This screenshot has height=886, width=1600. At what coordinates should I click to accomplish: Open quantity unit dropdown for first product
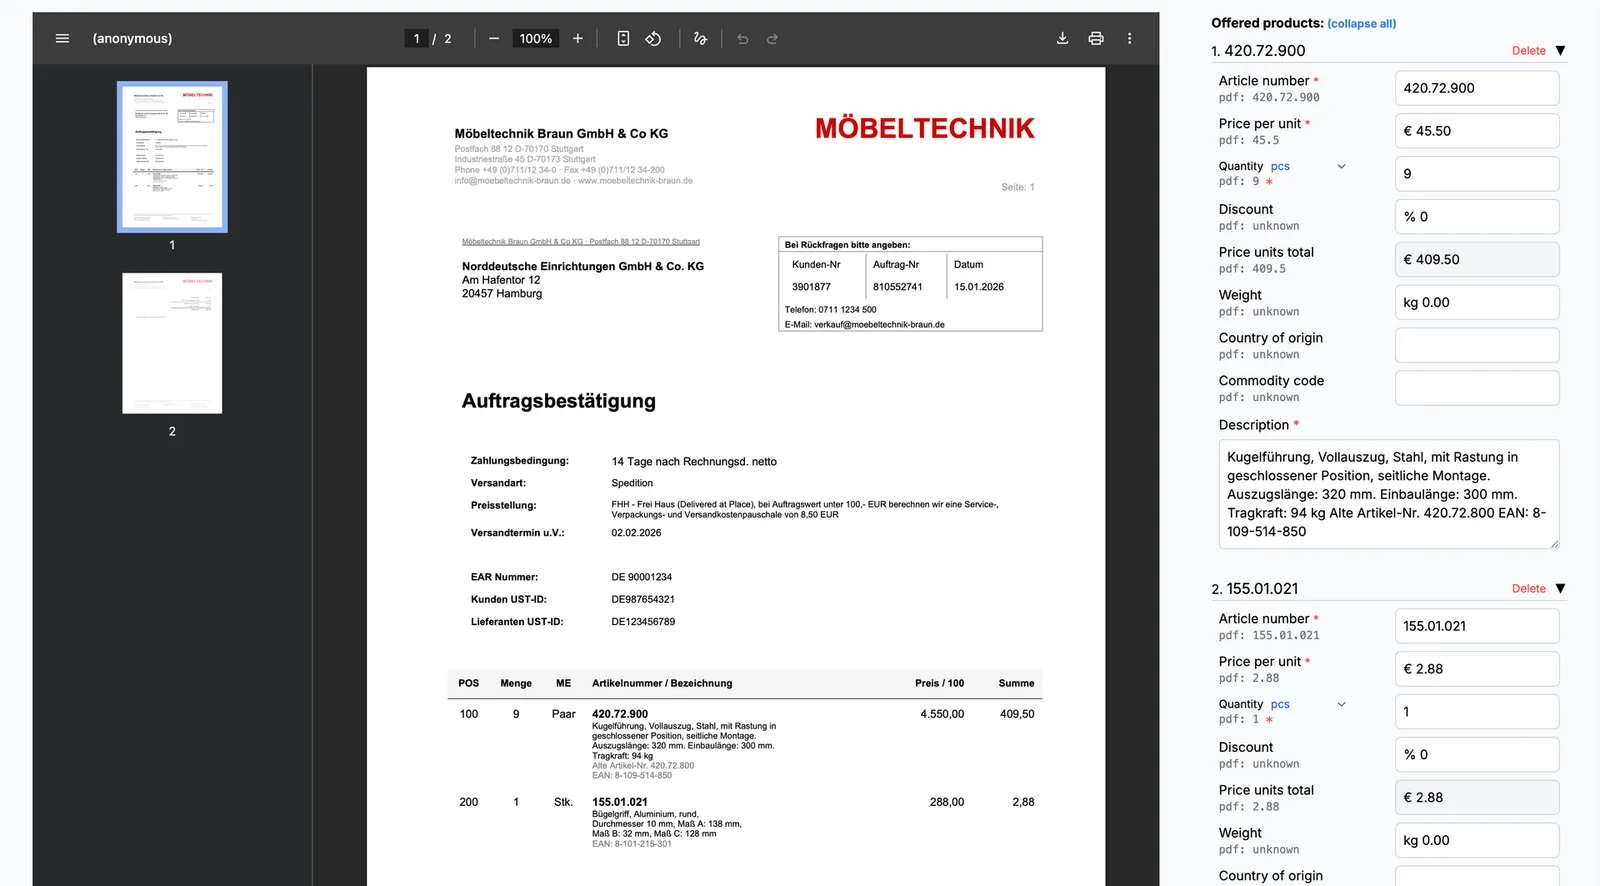pyautogui.click(x=1342, y=167)
